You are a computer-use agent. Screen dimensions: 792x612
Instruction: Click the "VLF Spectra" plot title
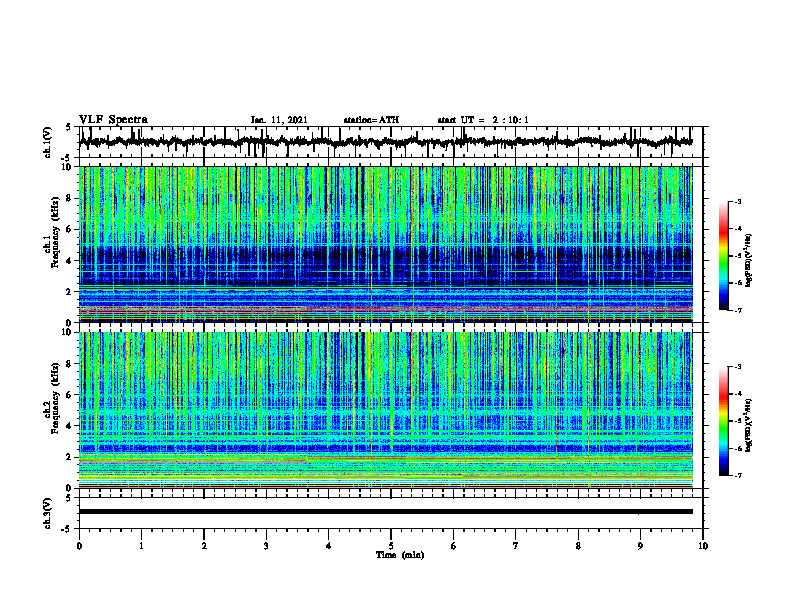click(113, 119)
